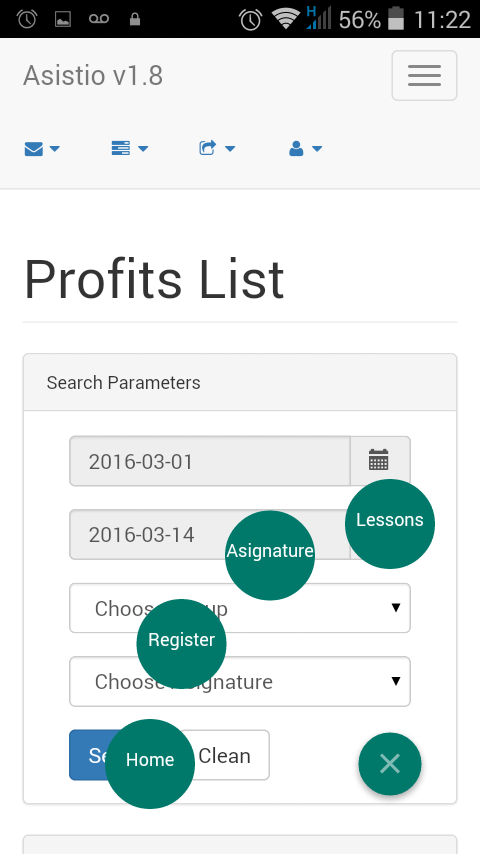Toggle the hamburger navigation menu
Image resolution: width=480 pixels, height=854 pixels.
click(x=424, y=76)
